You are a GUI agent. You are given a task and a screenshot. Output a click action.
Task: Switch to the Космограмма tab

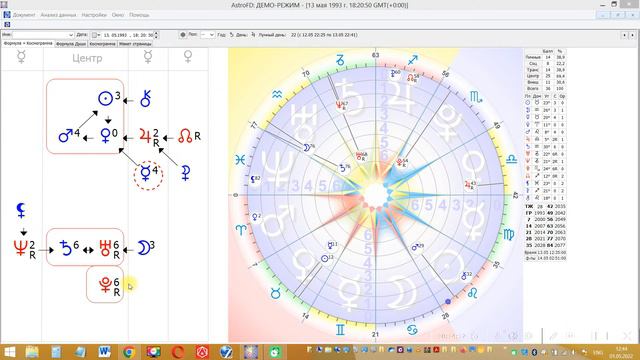(102, 44)
